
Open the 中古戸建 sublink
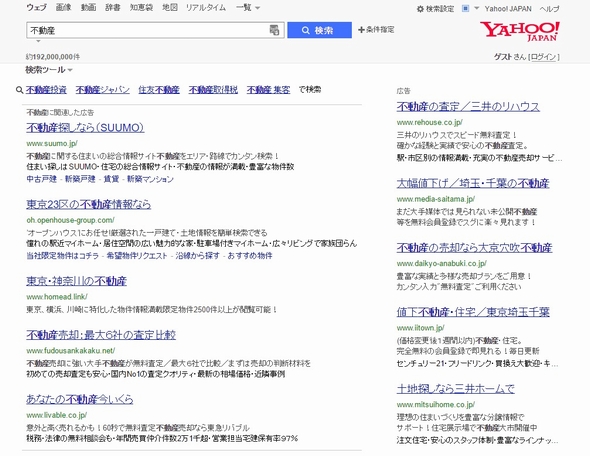[x=41, y=179]
